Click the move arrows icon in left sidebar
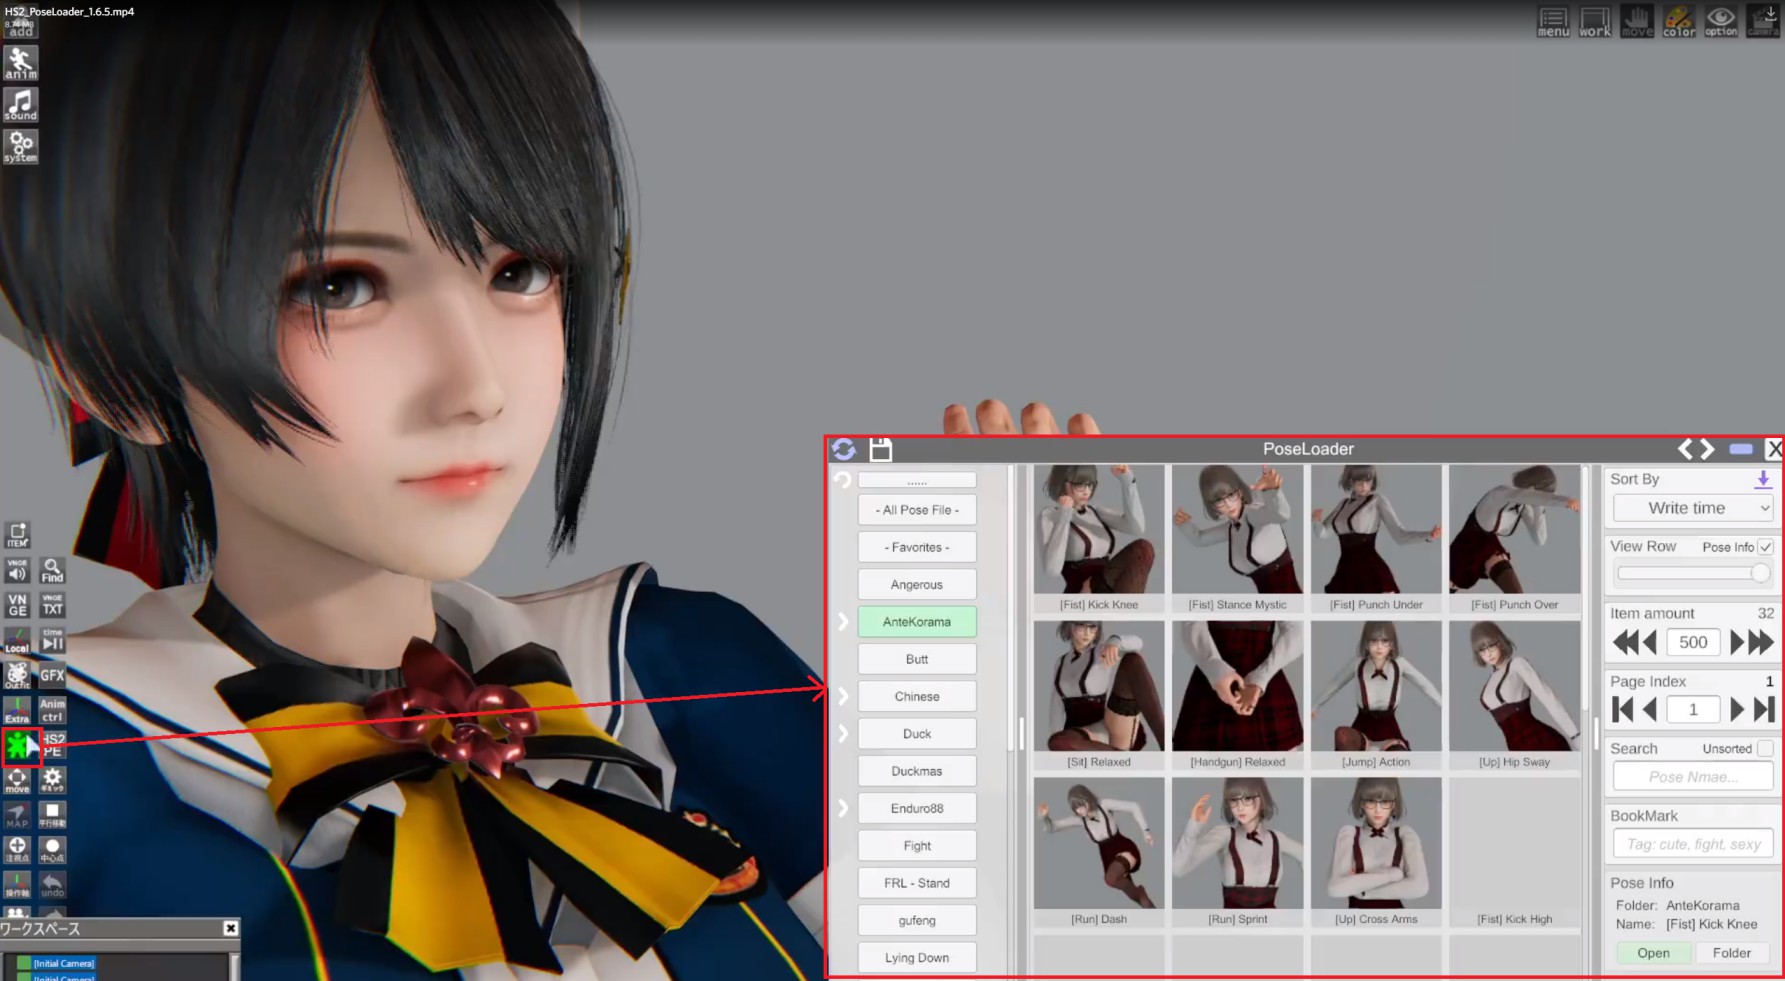Viewport: 1785px width, 981px height. pos(18,780)
